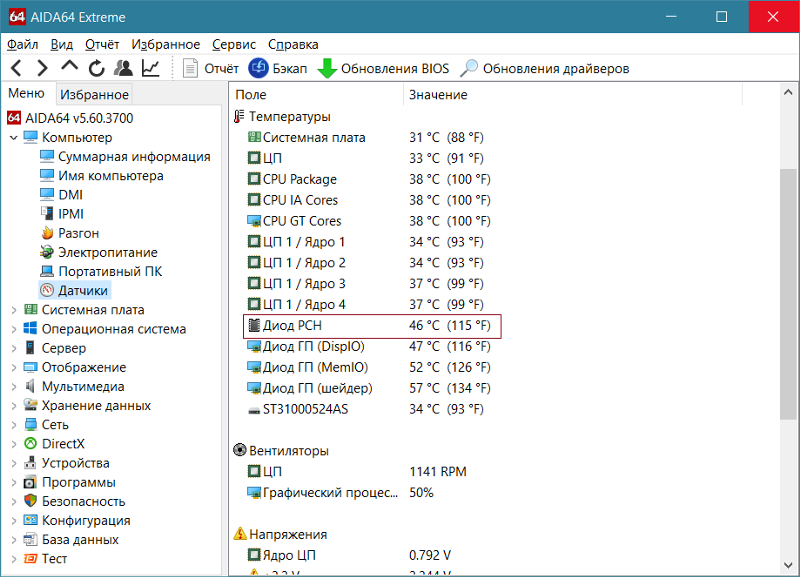The width and height of the screenshot is (800, 577).
Task: Click the Конфигурация tree icon
Action: coord(31,520)
